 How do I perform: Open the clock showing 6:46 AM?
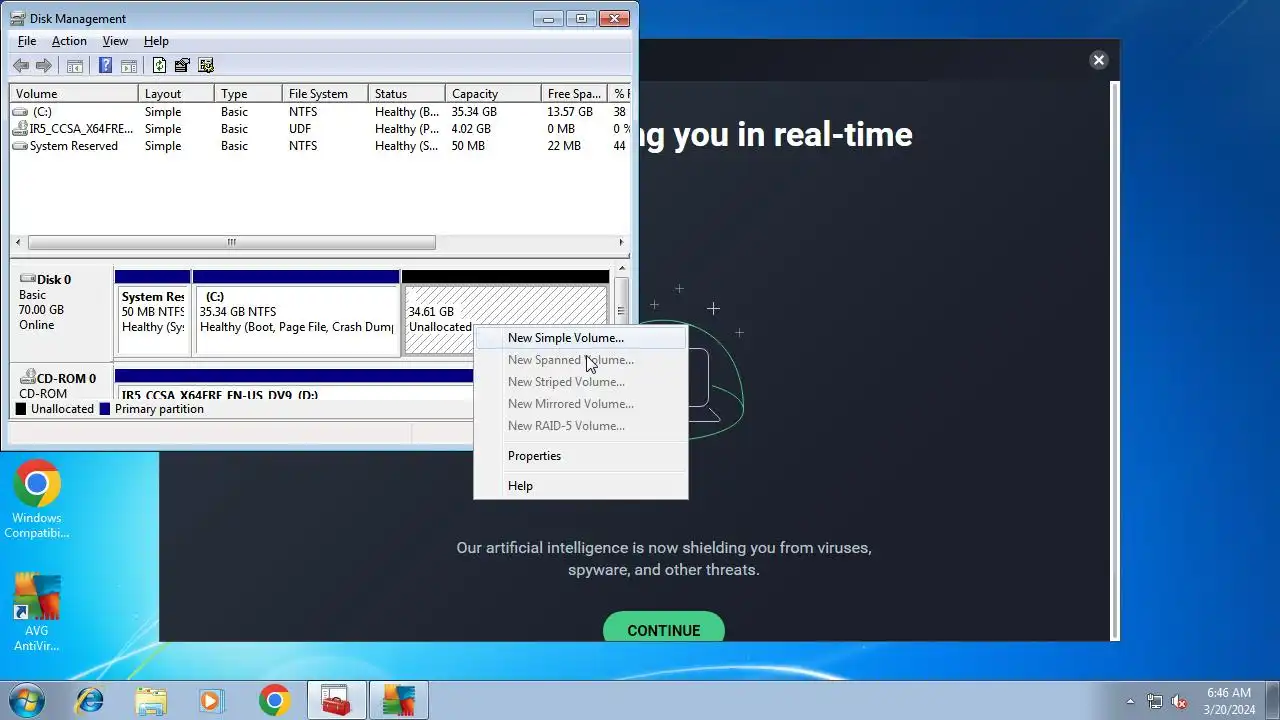click(1229, 701)
